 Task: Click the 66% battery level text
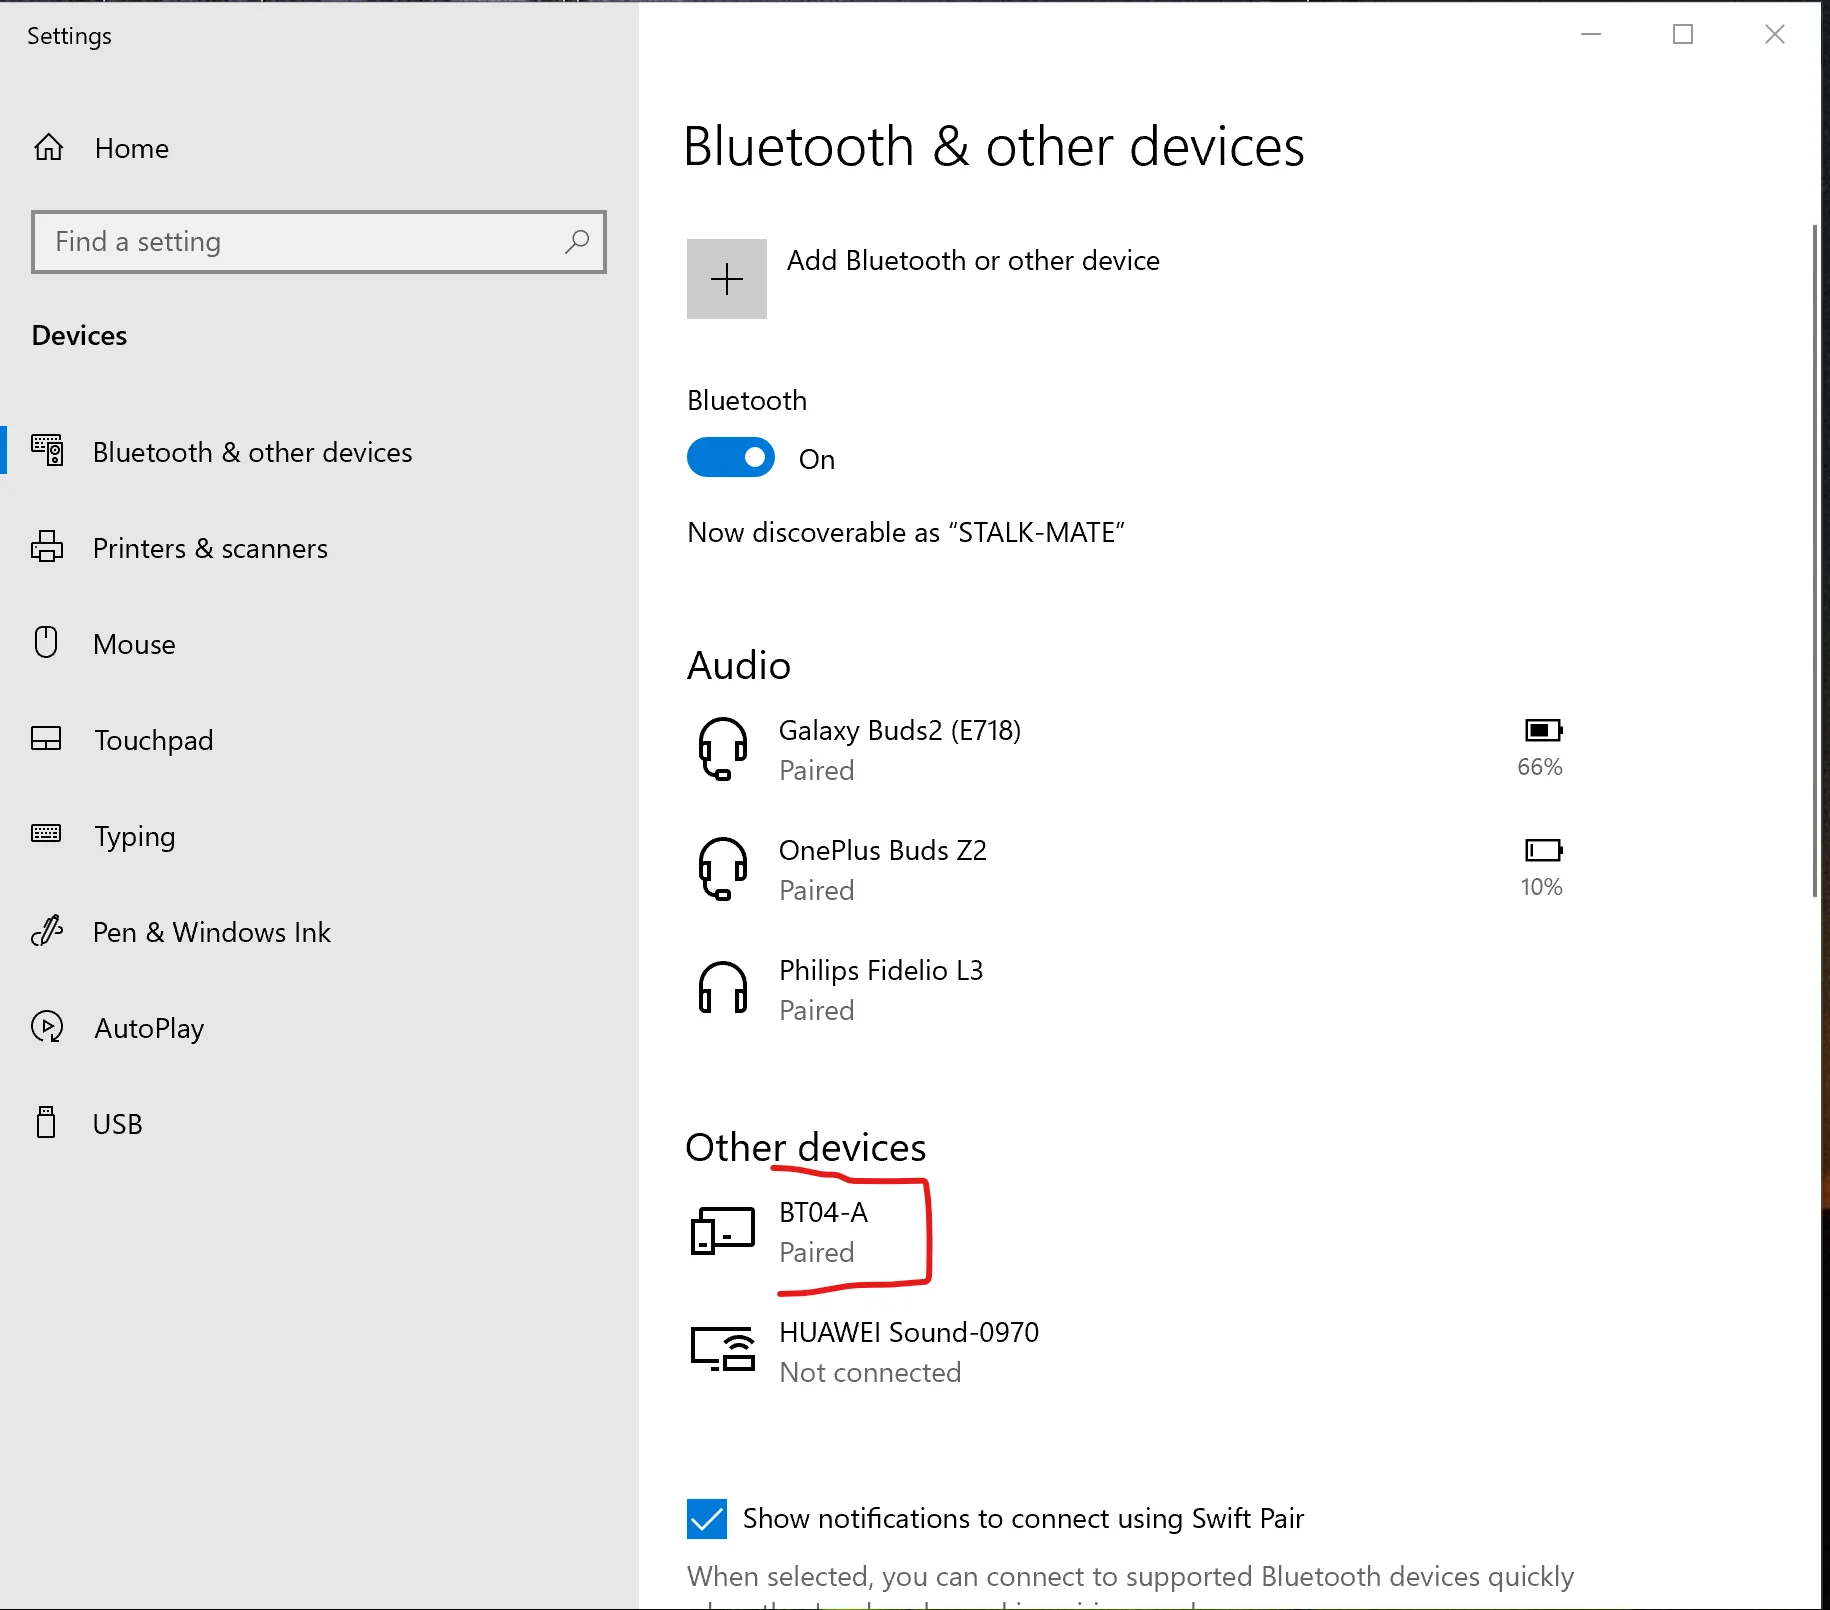point(1540,767)
